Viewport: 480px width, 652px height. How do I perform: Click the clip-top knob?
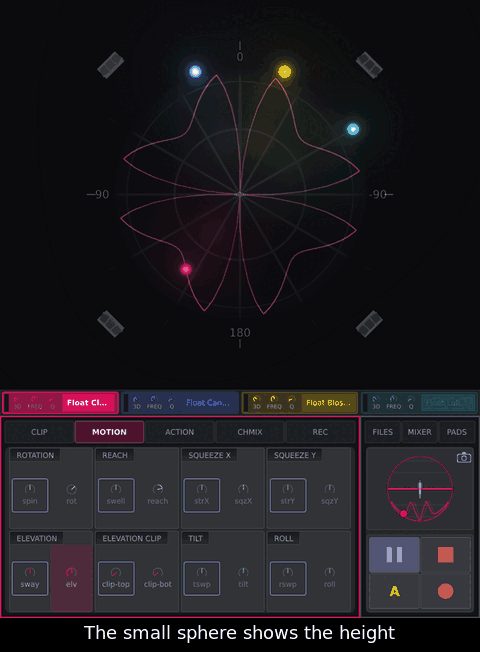(116, 578)
